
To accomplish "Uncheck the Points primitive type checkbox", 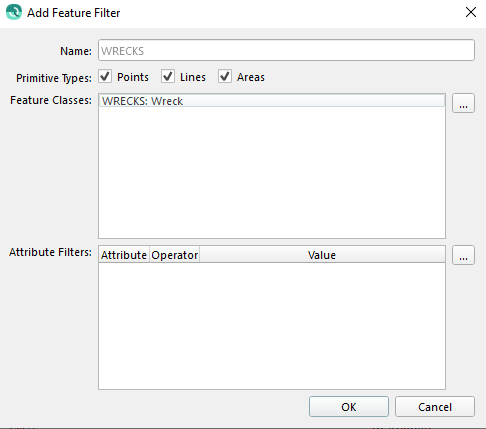I will tap(105, 77).
